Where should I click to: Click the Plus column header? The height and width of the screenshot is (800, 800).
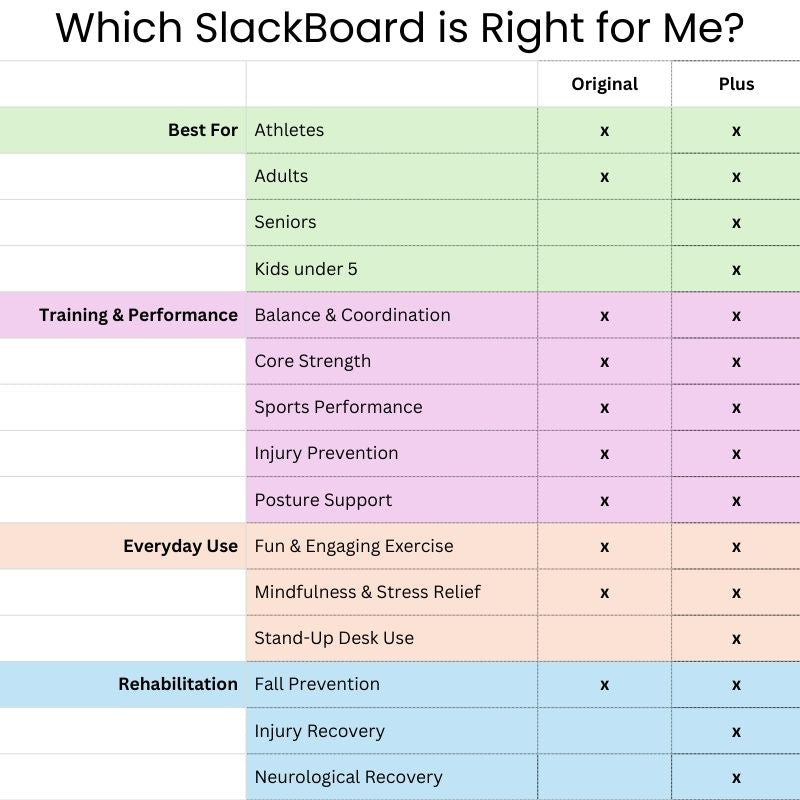click(736, 84)
